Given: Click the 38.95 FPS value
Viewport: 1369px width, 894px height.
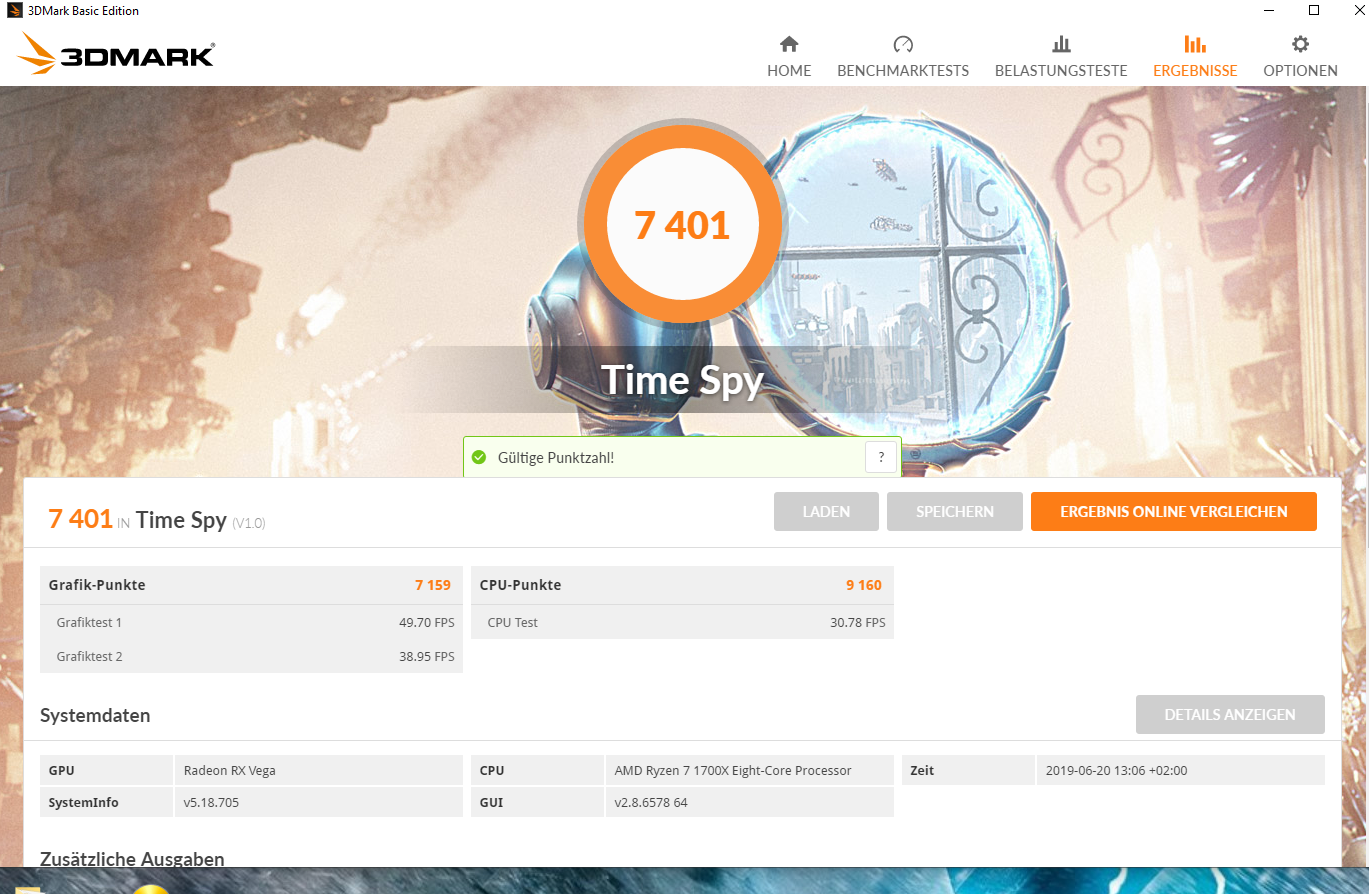Looking at the screenshot, I should click(427, 656).
